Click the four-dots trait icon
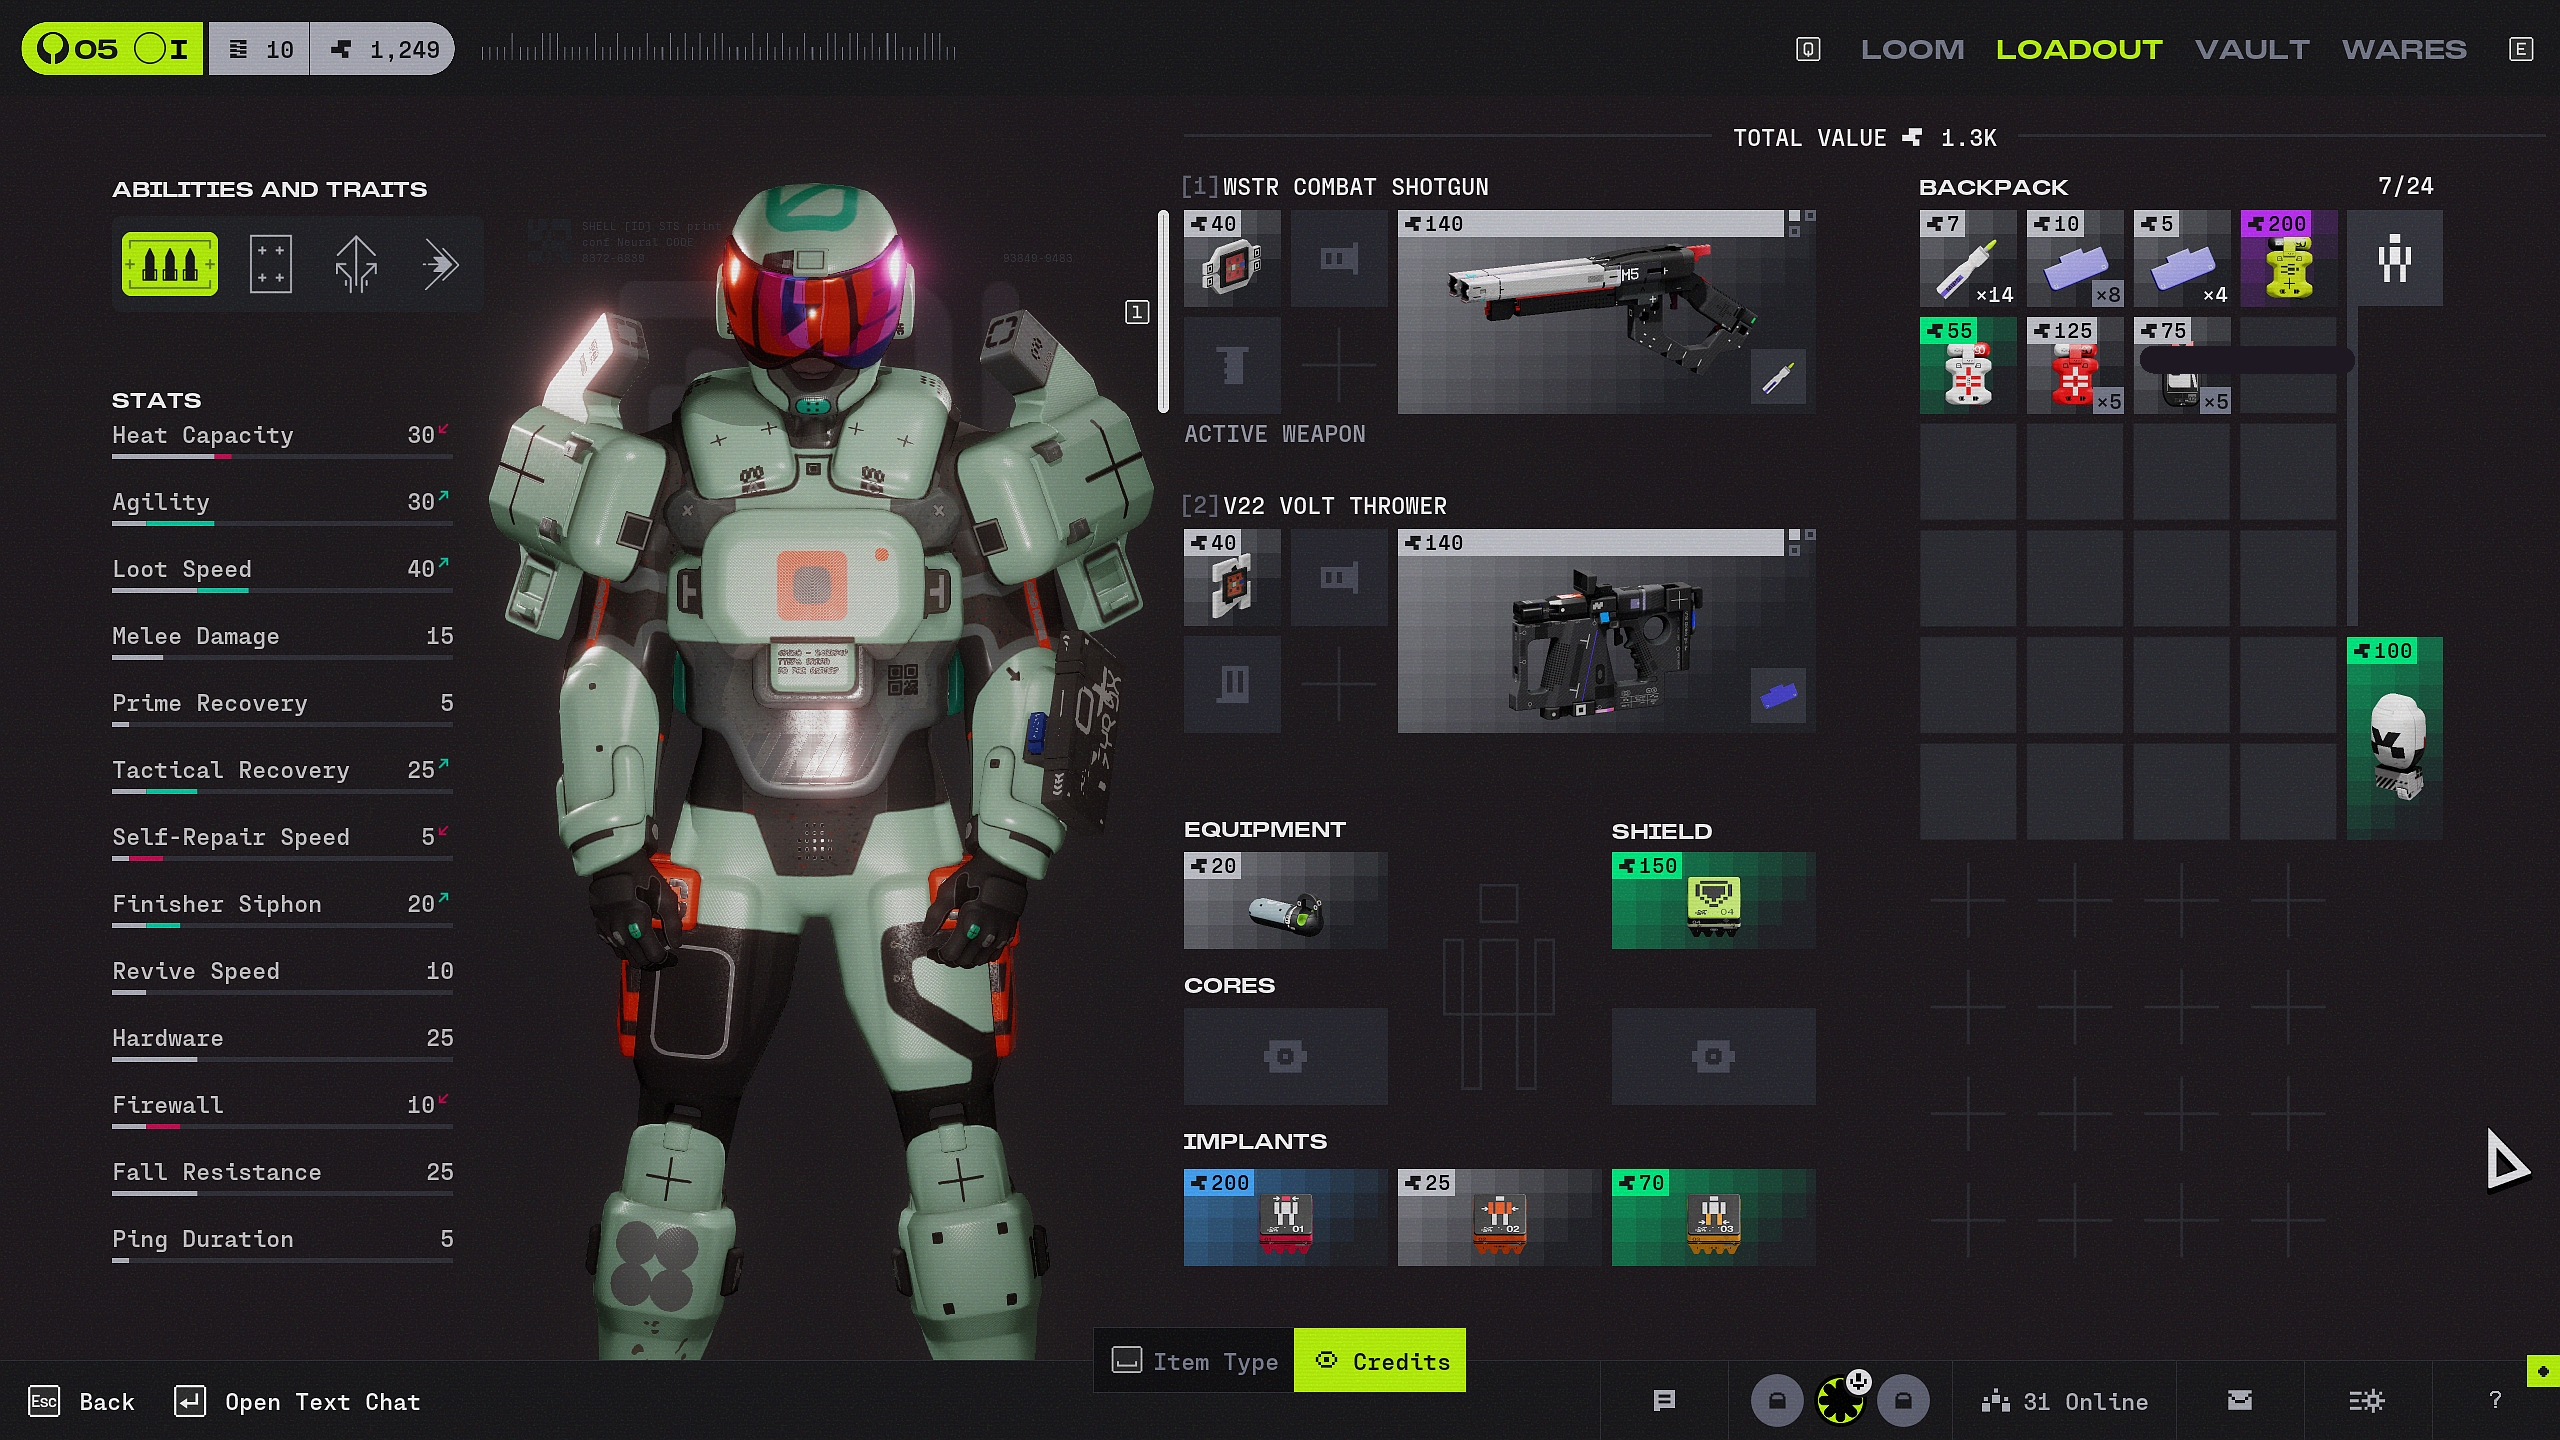The height and width of the screenshot is (1440, 2560). click(270, 264)
